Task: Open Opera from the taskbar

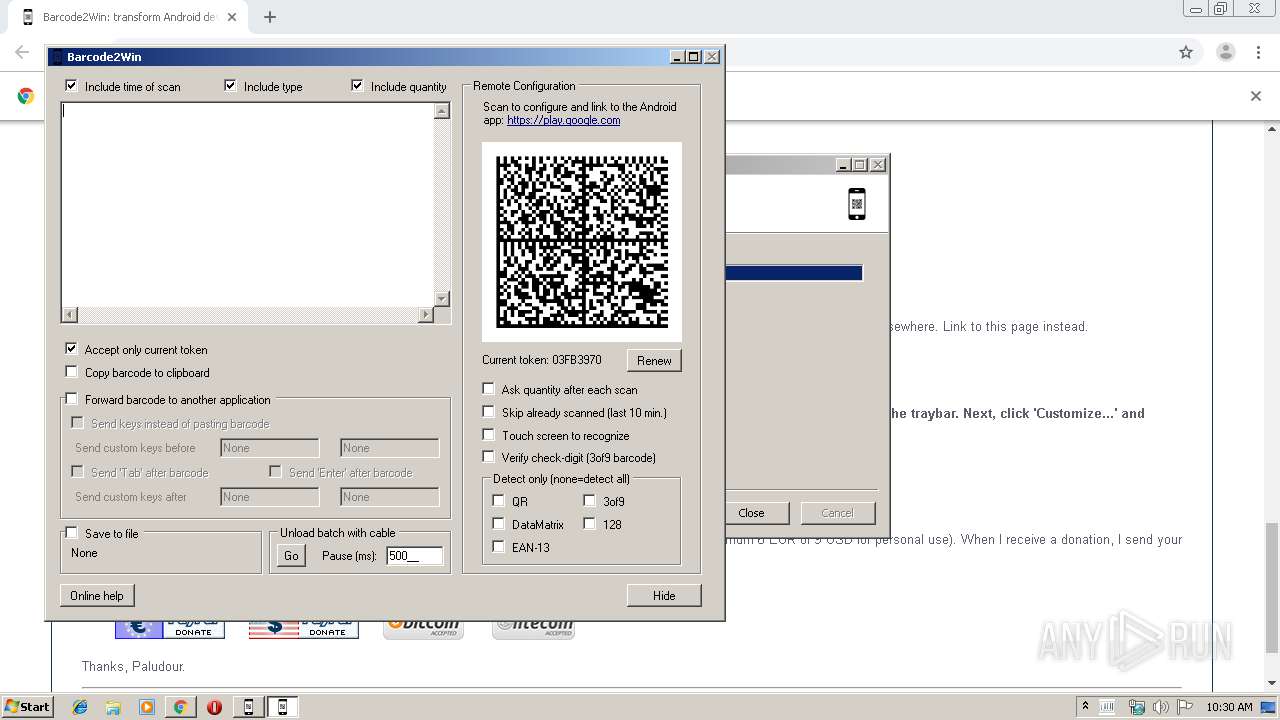Action: tap(214, 707)
